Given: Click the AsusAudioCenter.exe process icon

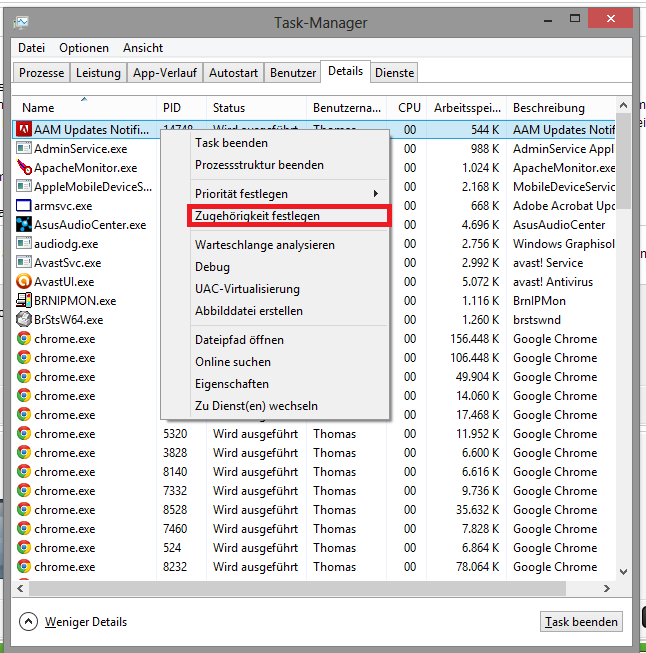Looking at the screenshot, I should (24, 225).
